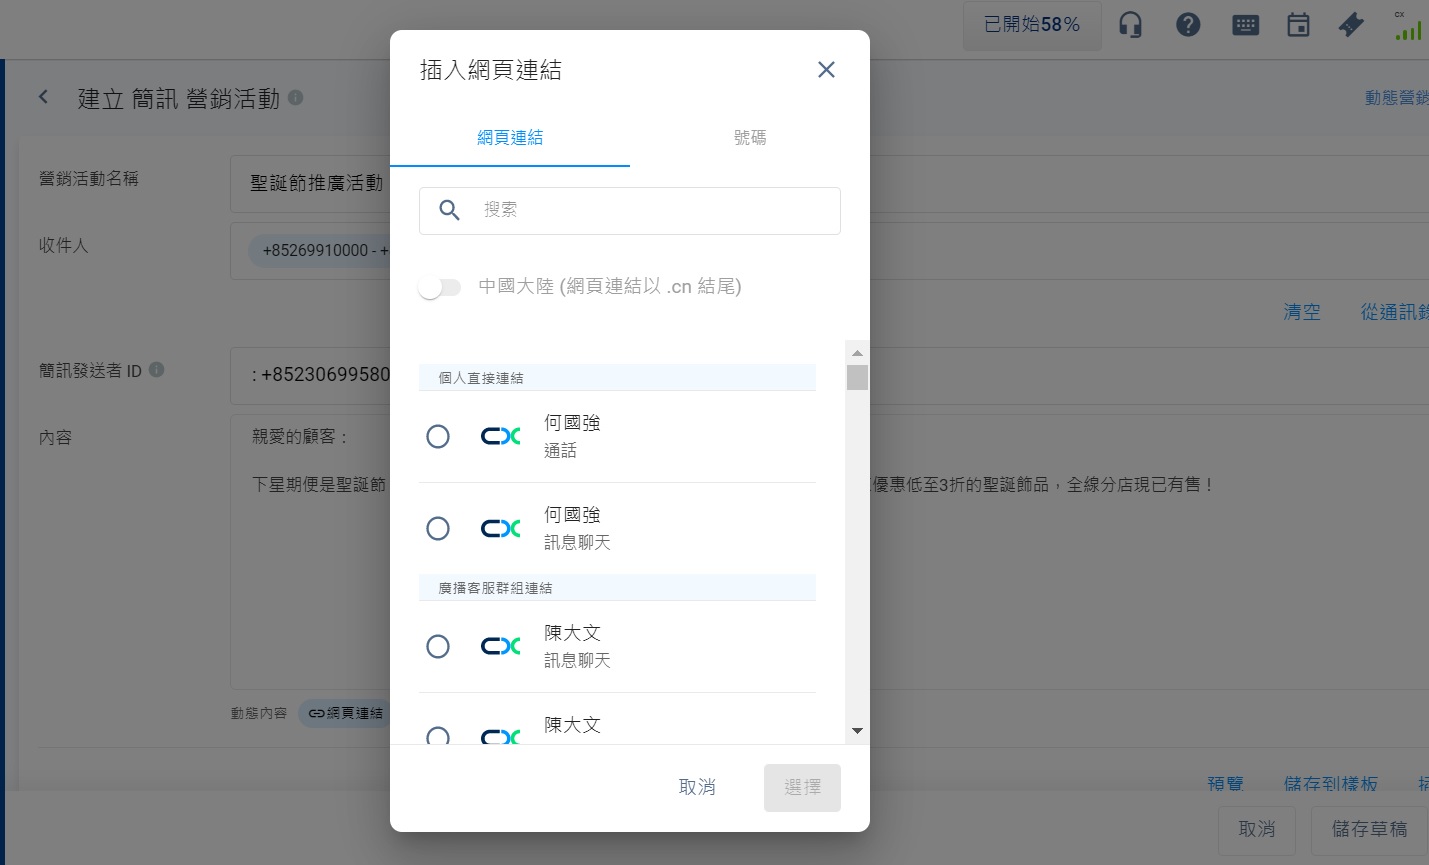Click the CX logo beside 何國強 訊息聊天

tap(501, 528)
